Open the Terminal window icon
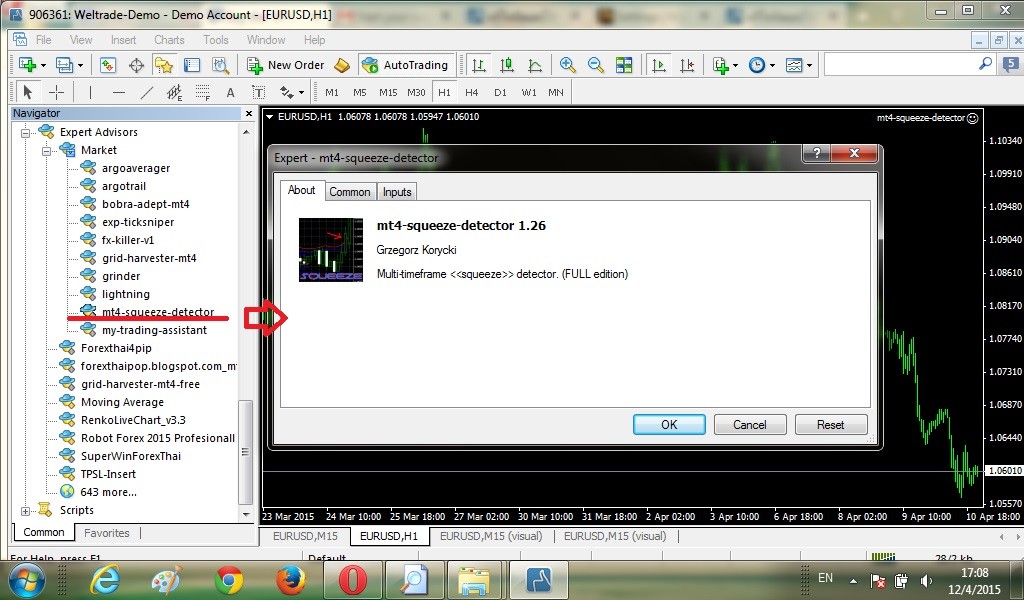Screen dimensions: 1024x600 click(192, 65)
